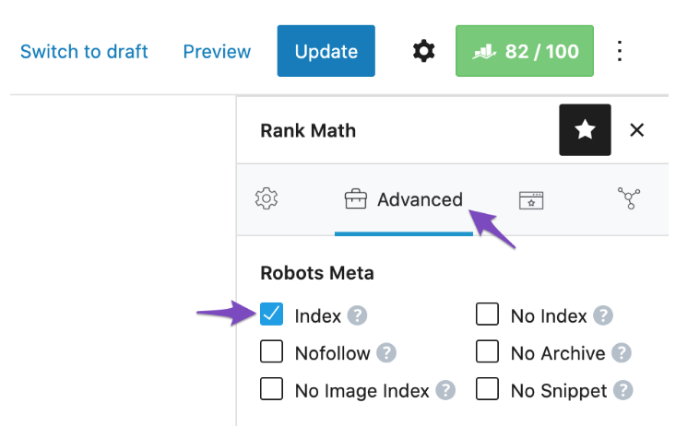The height and width of the screenshot is (426, 685).
Task: Select the Advanced tab
Action: (x=404, y=200)
